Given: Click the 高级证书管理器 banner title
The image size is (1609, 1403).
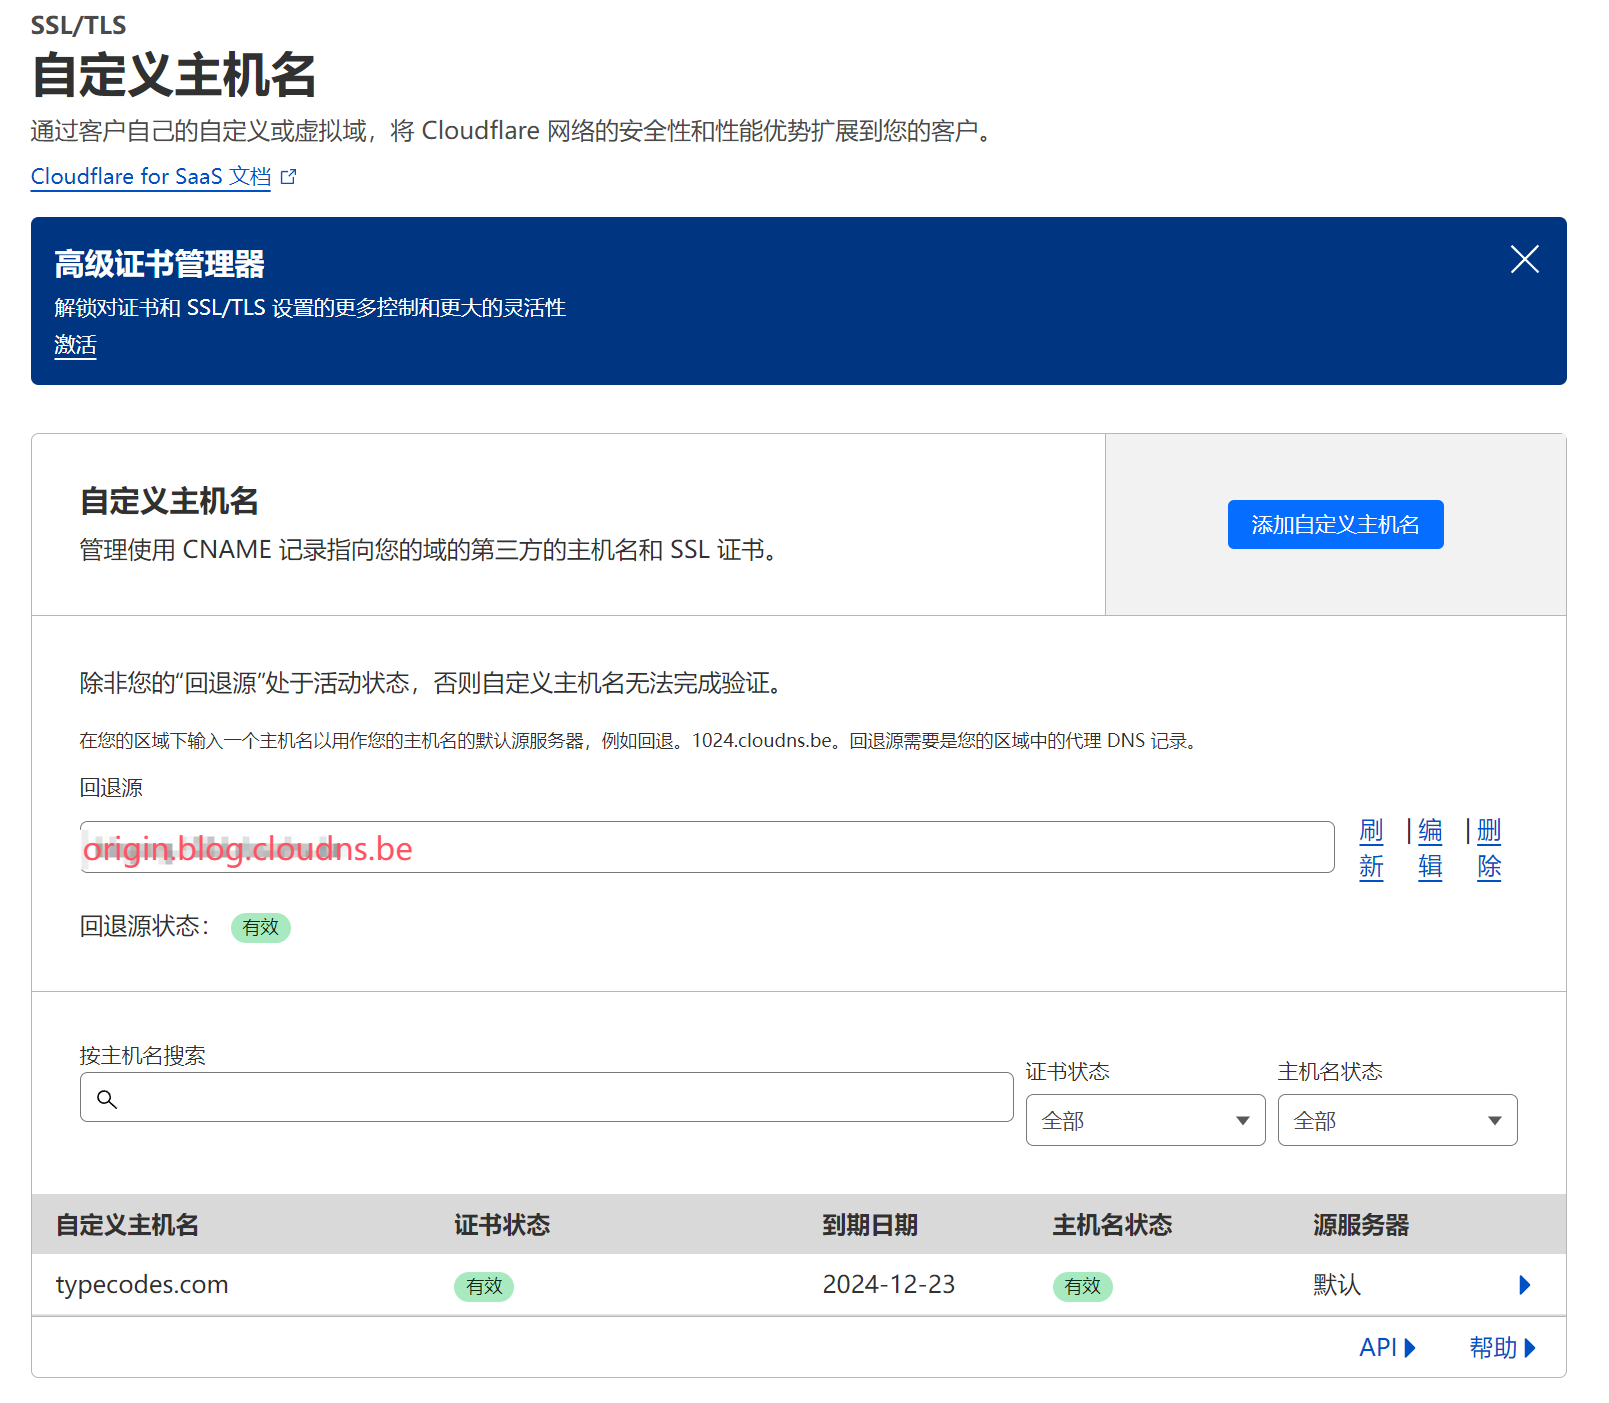Looking at the screenshot, I should [159, 264].
